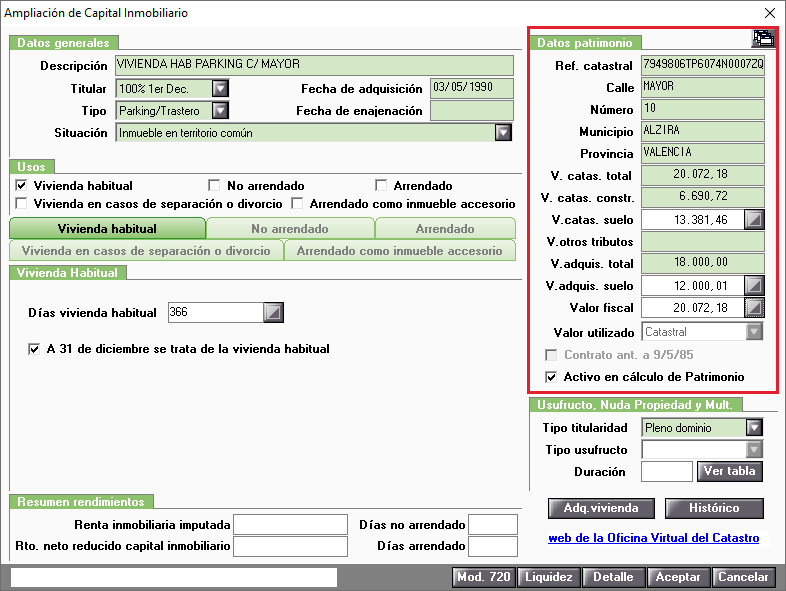Click the Ref. catastral field
Screen dimensions: 786x591
tap(703, 65)
